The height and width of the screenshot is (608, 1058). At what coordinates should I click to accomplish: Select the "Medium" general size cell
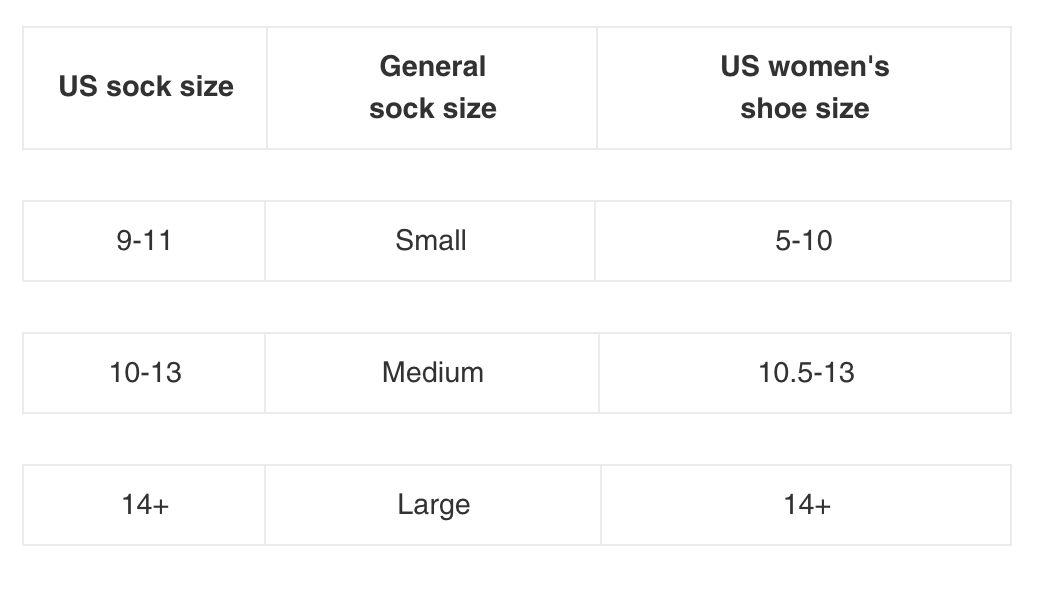[432, 373]
